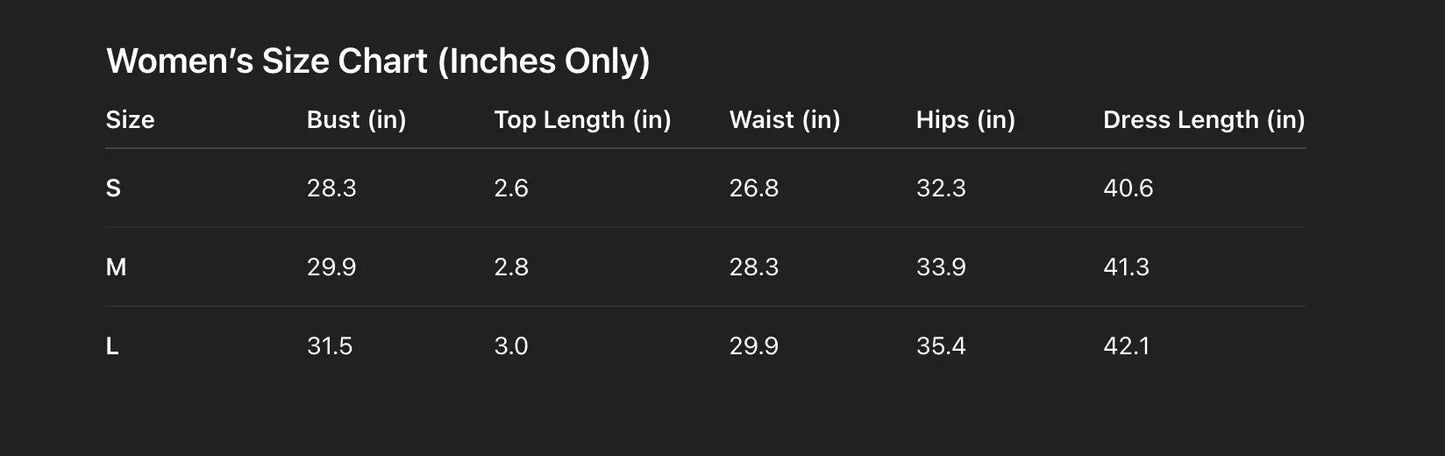Click the small top length 2.6
The image size is (1445, 456).
pos(511,188)
